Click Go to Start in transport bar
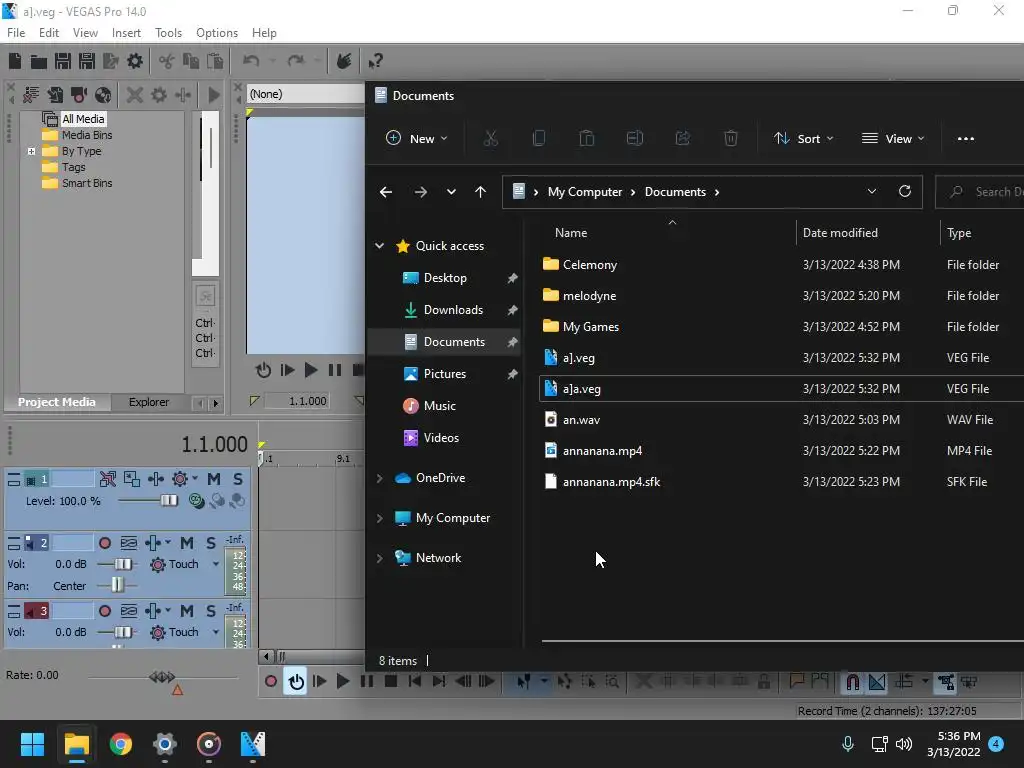The image size is (1024, 768). [x=415, y=682]
